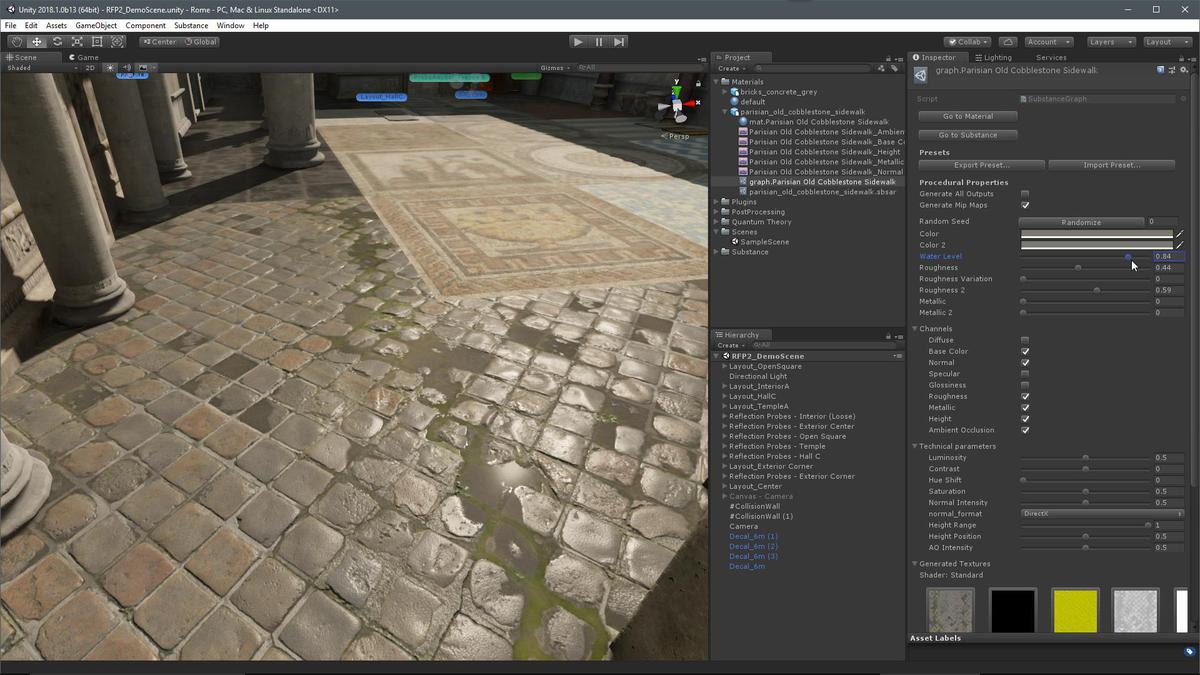This screenshot has width=1200, height=675.
Task: Collapse the Materials folder
Action: point(717,82)
